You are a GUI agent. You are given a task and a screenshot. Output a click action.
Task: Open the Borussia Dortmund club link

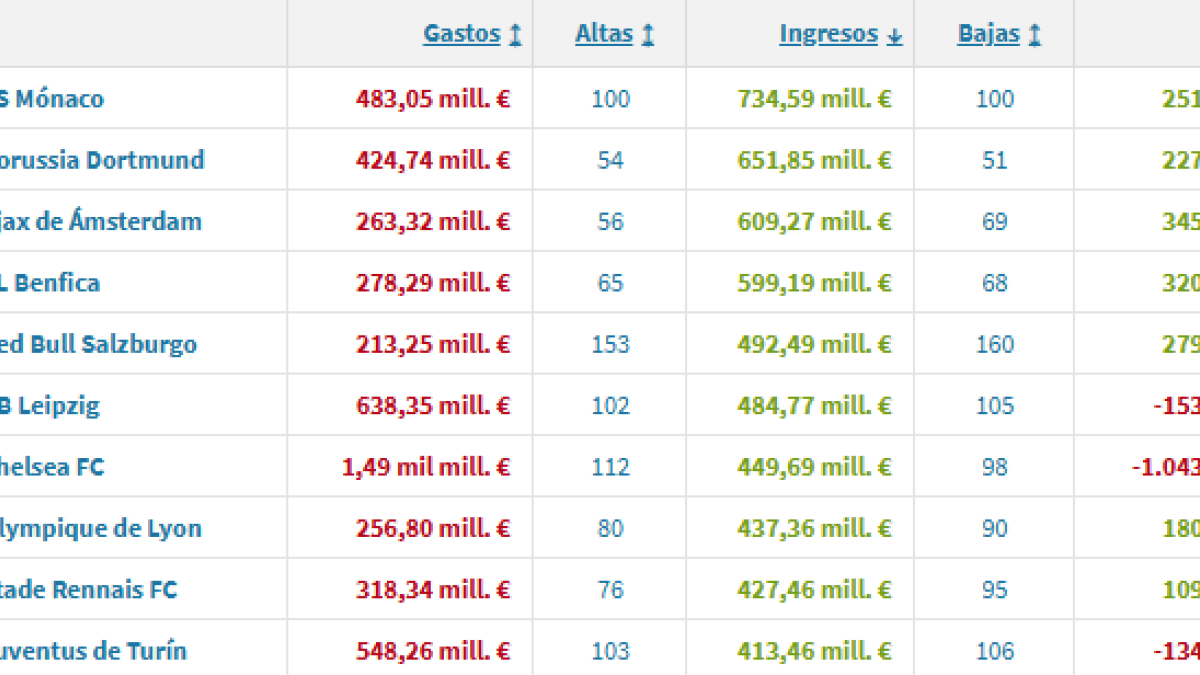point(102,160)
